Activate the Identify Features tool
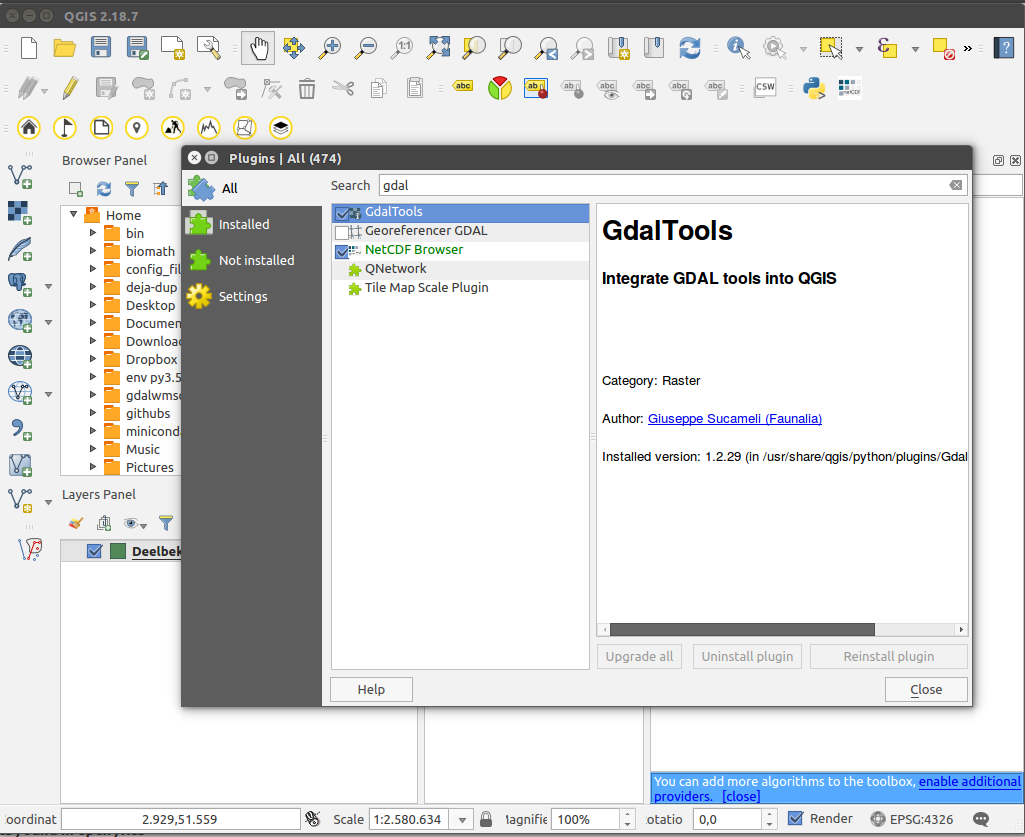The height and width of the screenshot is (837, 1025). 739,48
